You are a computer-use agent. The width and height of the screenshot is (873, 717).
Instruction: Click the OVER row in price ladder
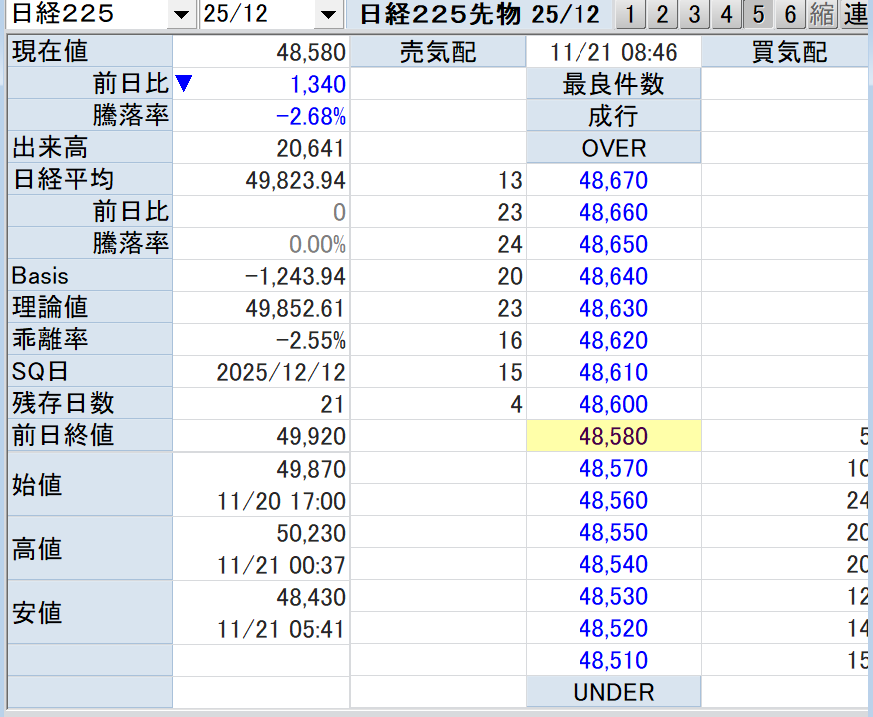coord(613,148)
